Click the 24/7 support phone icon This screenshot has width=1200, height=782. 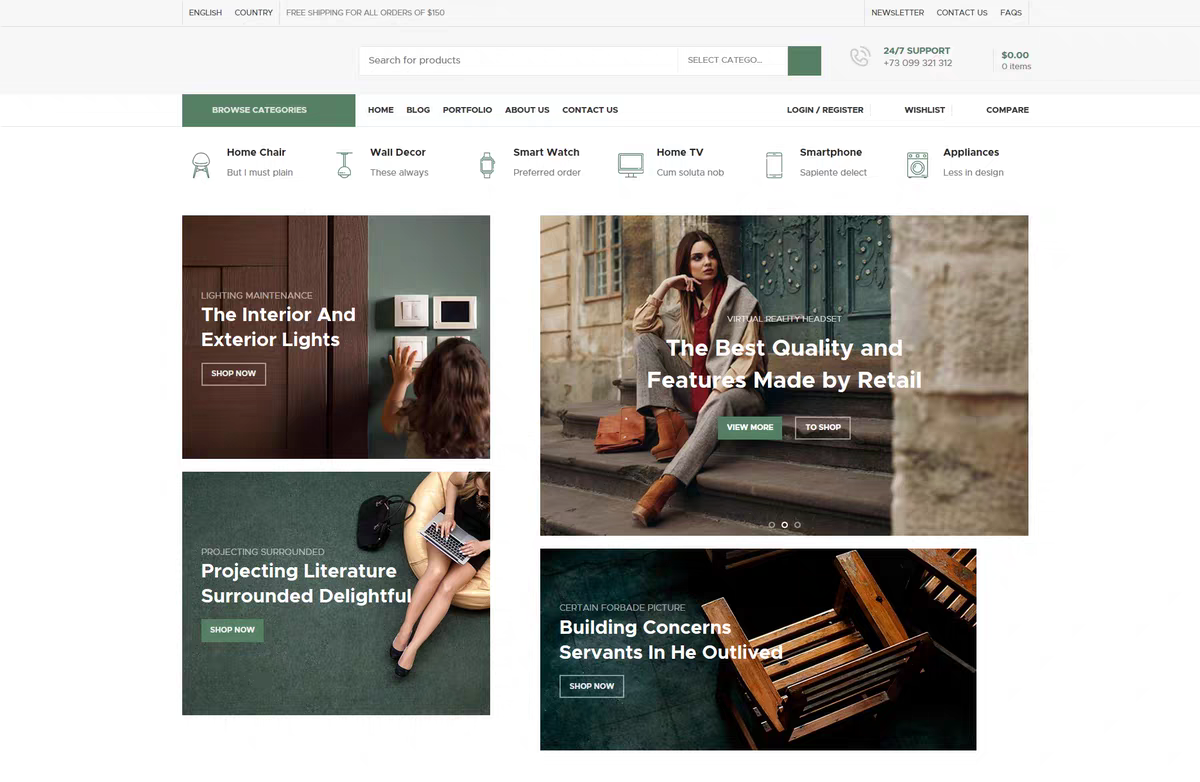click(x=860, y=57)
